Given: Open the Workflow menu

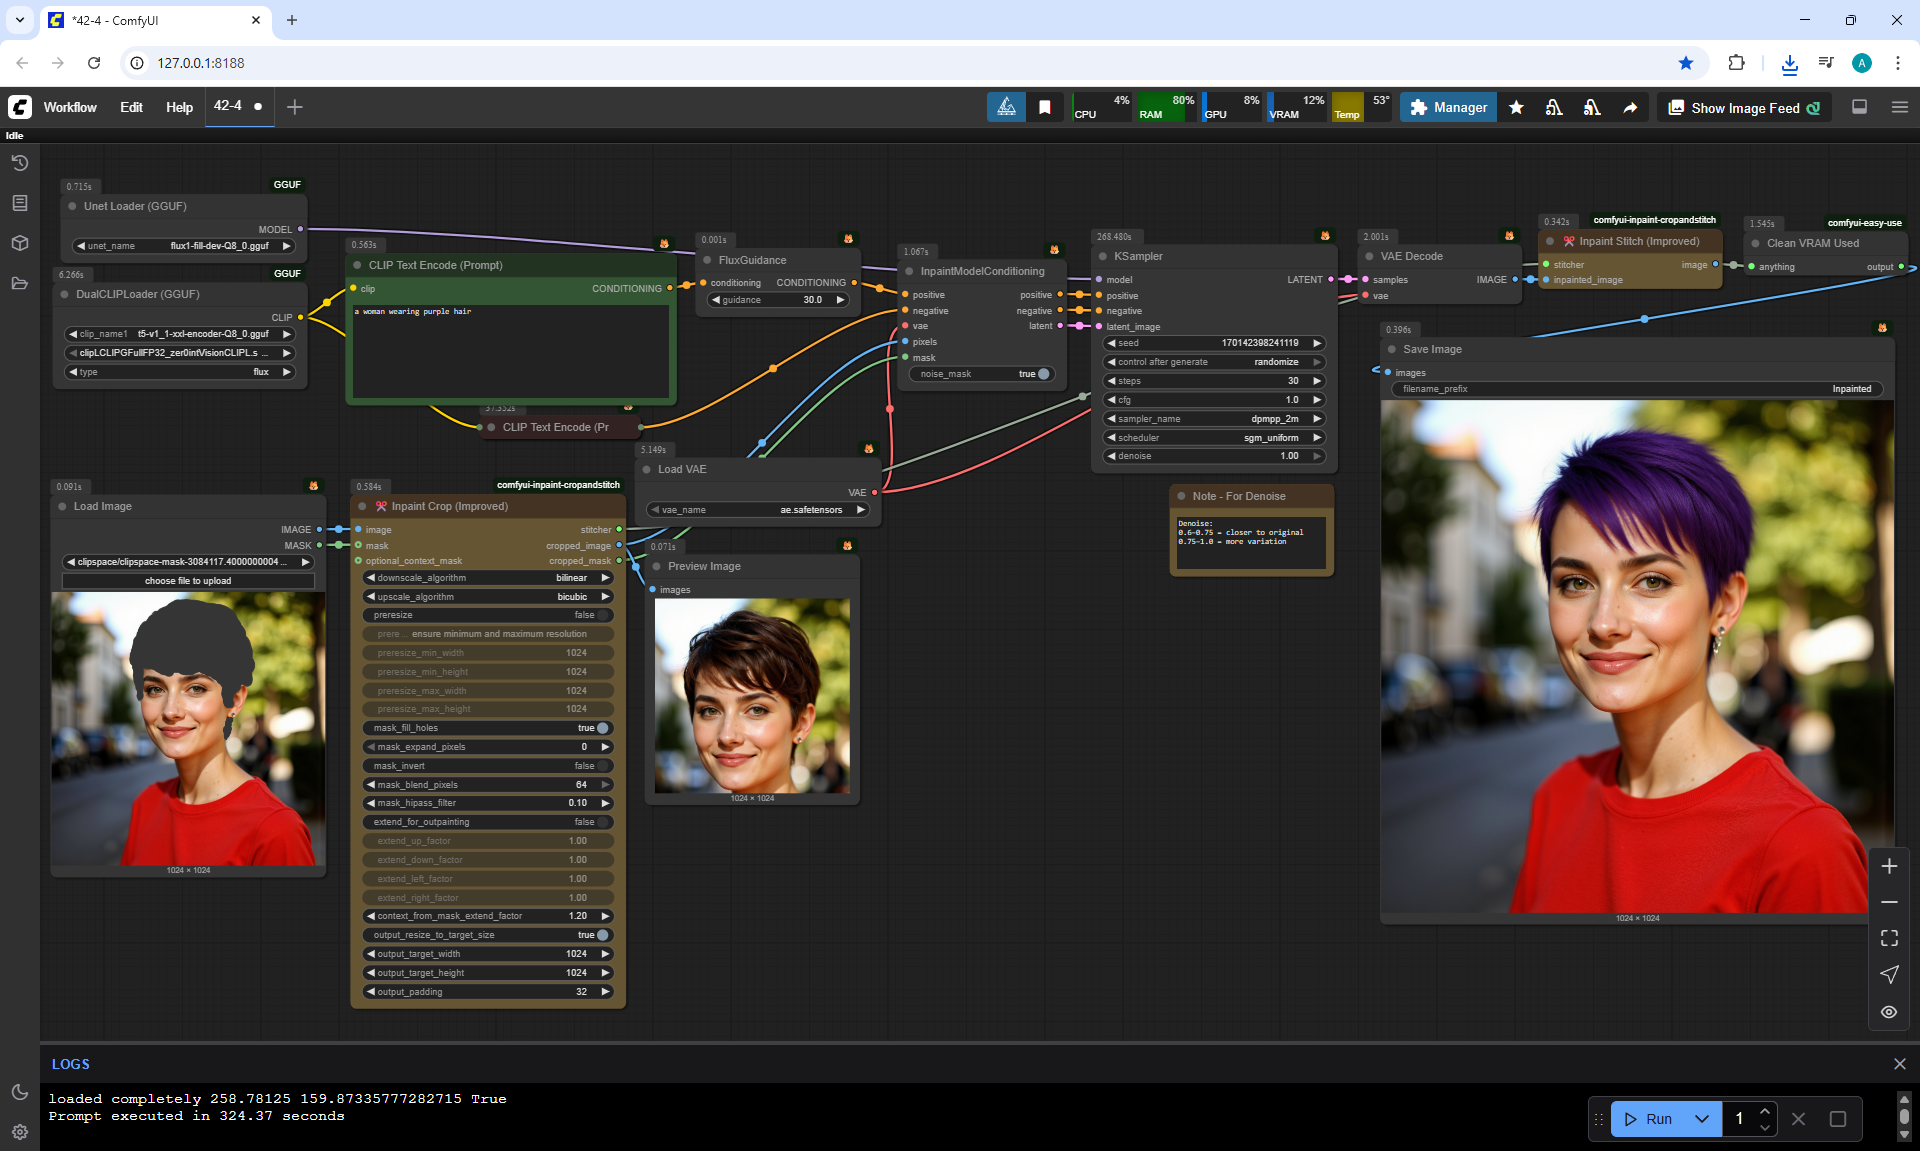Looking at the screenshot, I should pyautogui.click(x=70, y=107).
